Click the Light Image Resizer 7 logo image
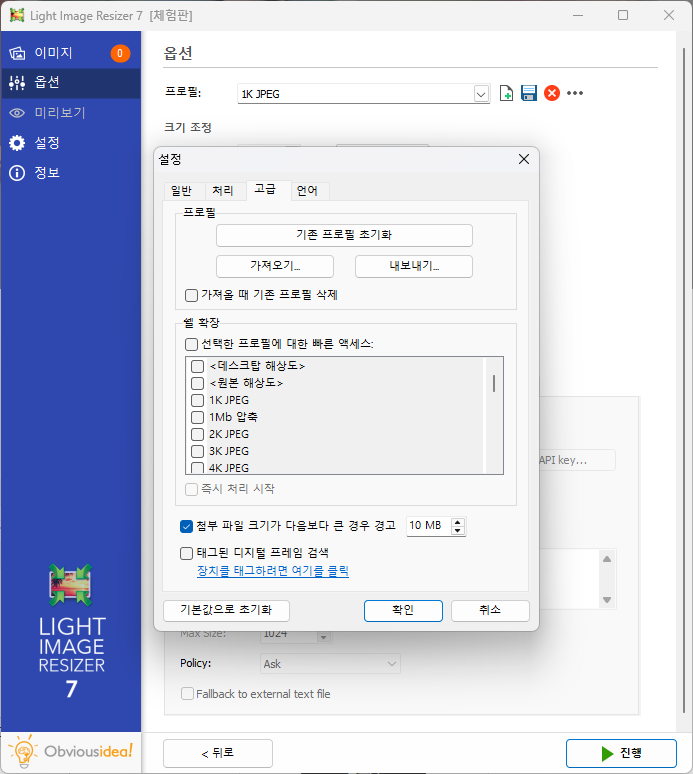This screenshot has height=774, width=693. (71, 585)
